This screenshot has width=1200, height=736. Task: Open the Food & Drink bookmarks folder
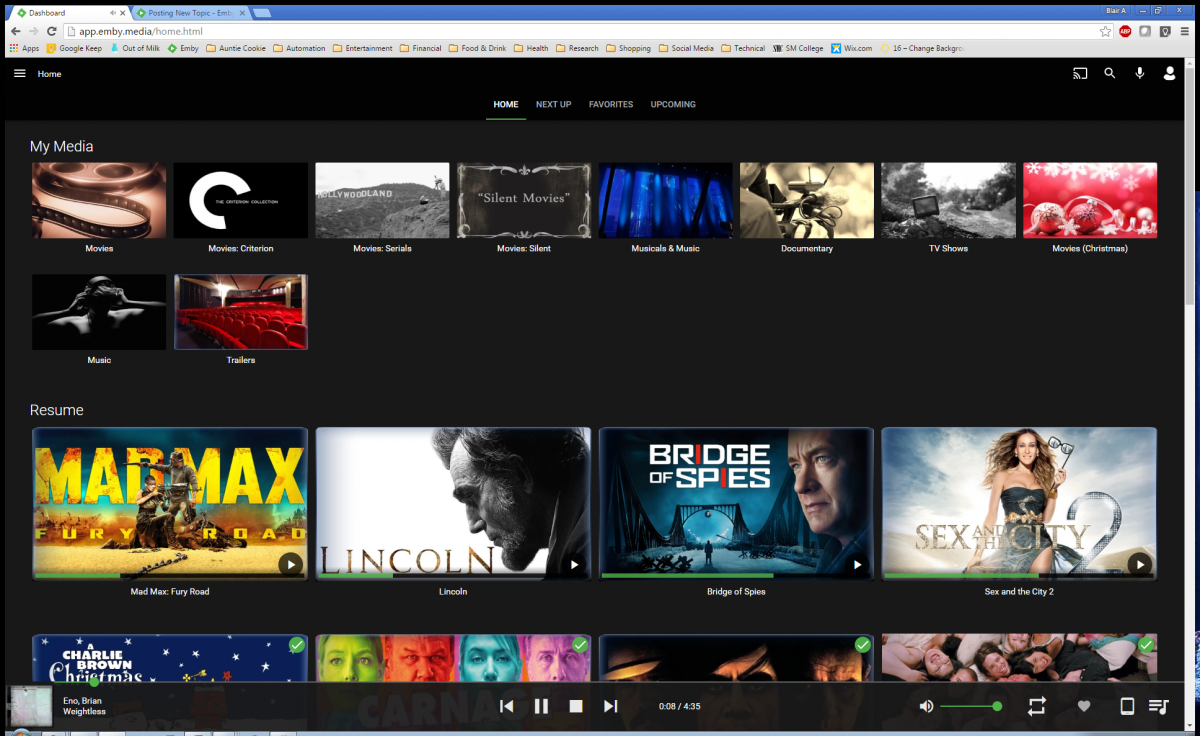477,48
